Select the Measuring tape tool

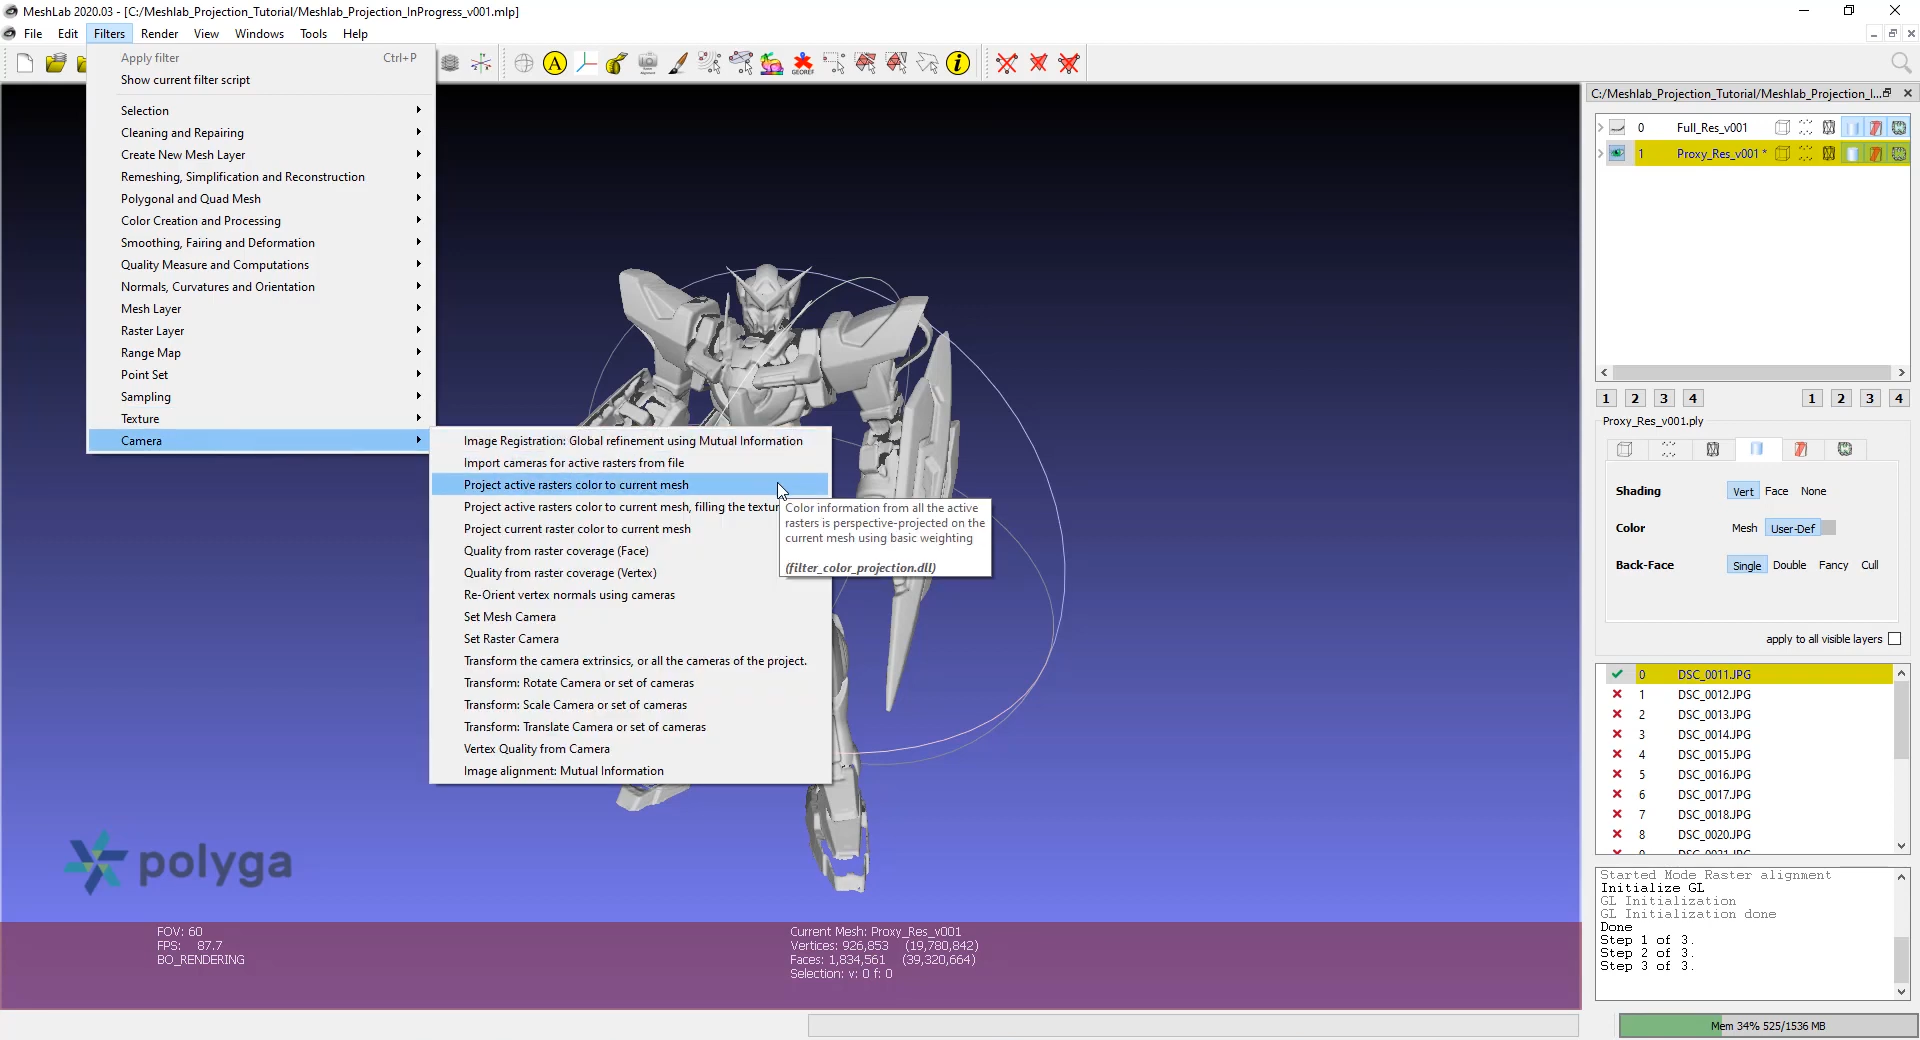(617, 64)
